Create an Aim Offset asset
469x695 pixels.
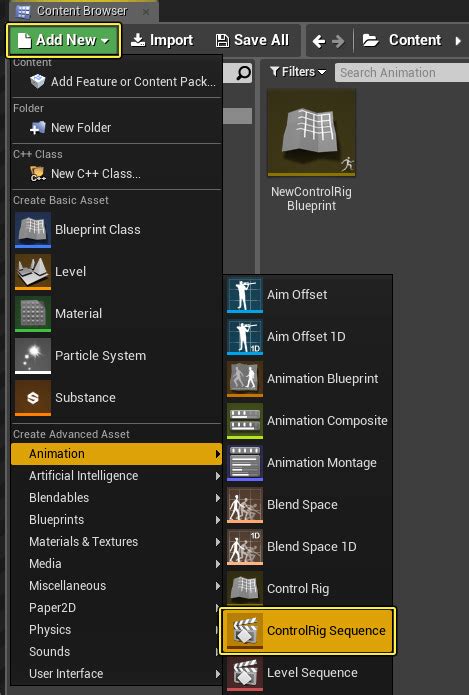tap(308, 295)
